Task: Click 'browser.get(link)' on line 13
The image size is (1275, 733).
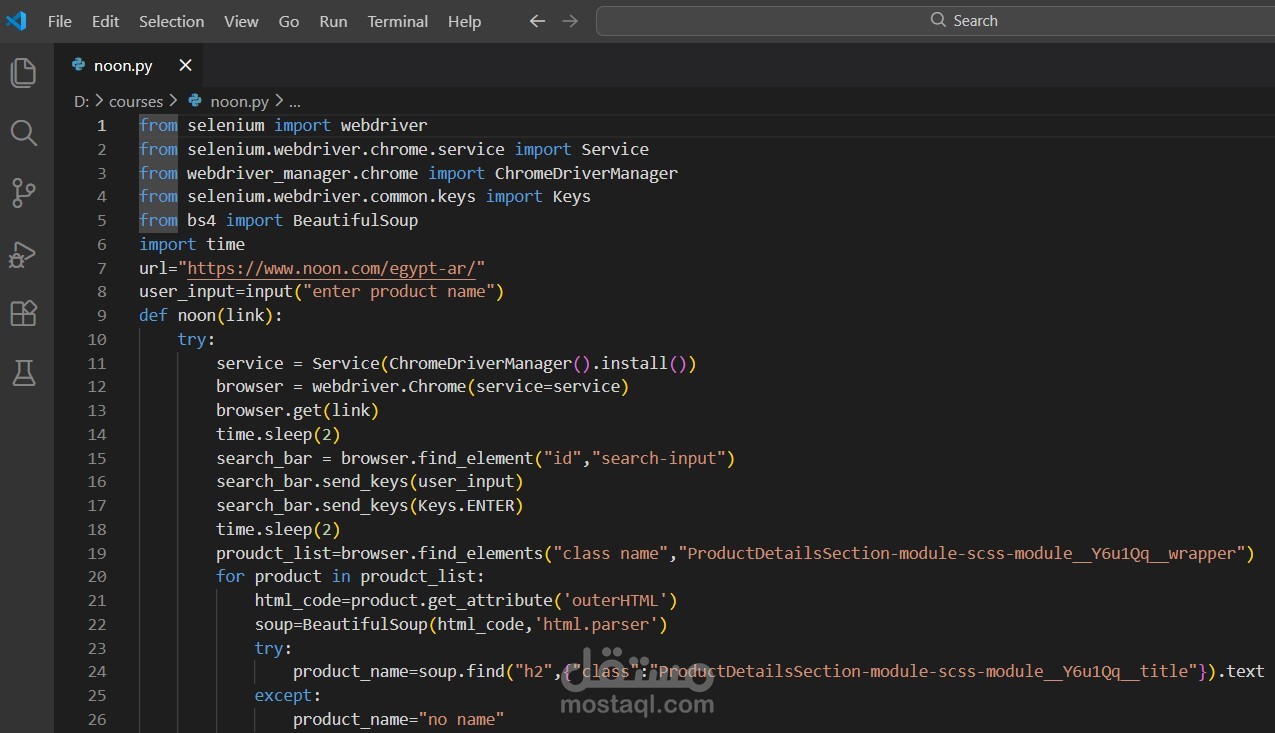Action: (298, 410)
